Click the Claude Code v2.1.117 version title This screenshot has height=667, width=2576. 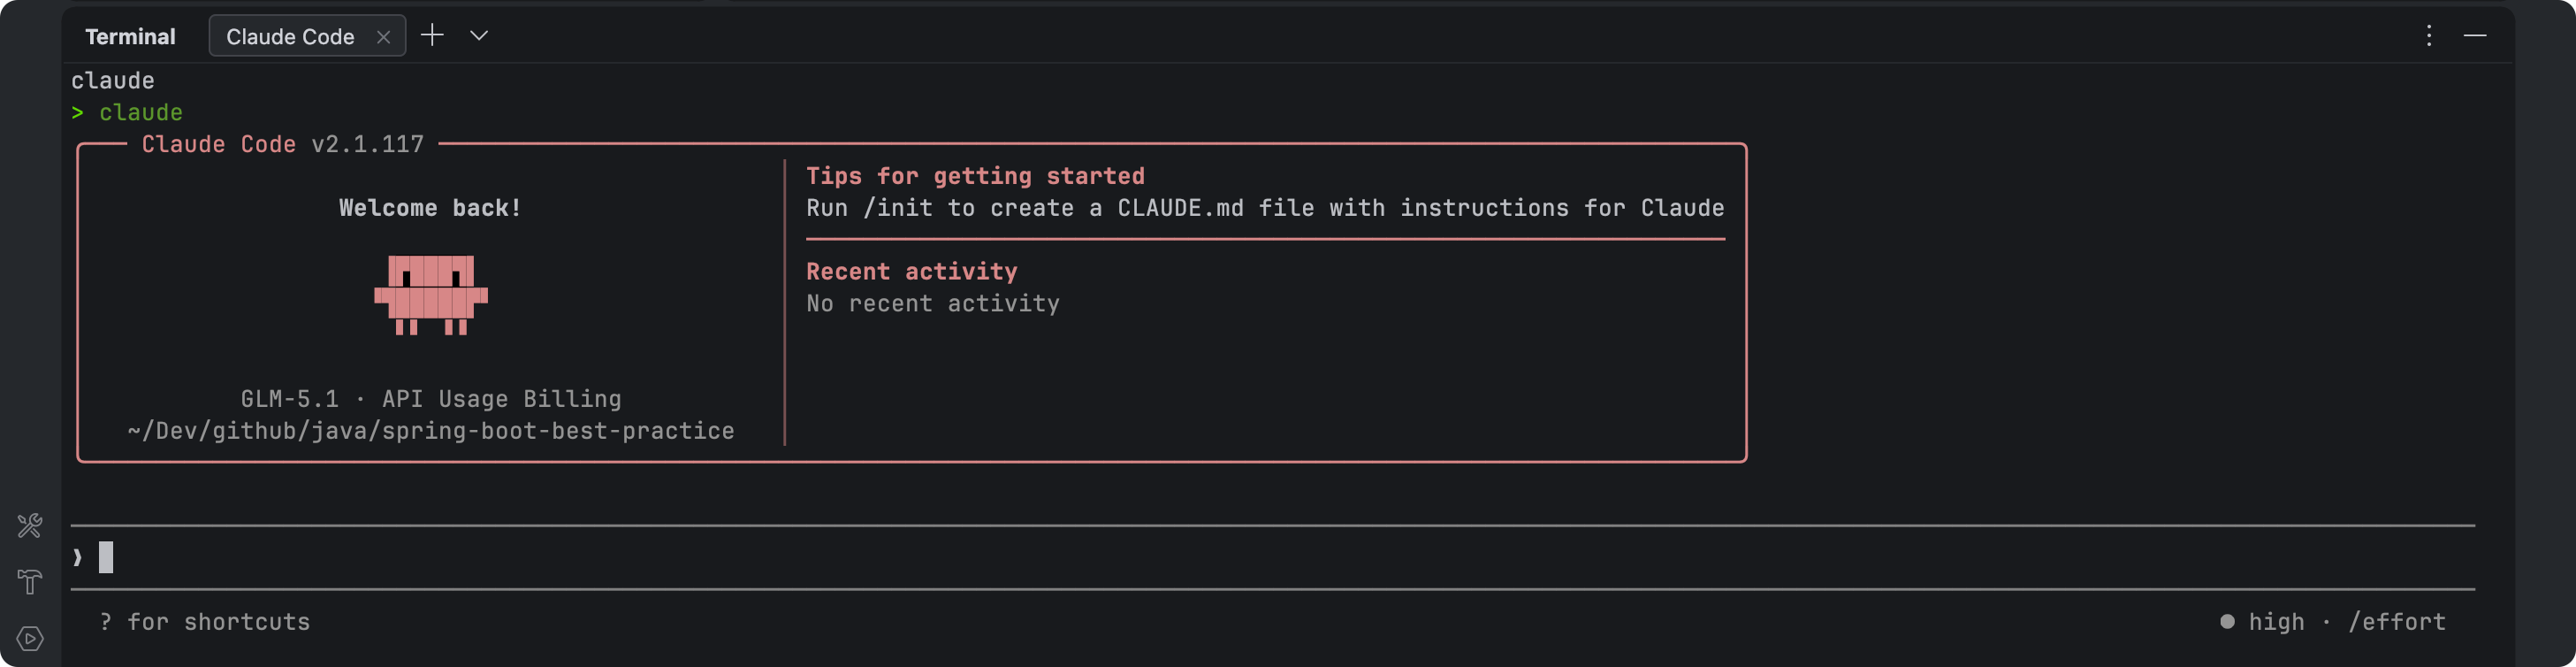click(x=283, y=144)
